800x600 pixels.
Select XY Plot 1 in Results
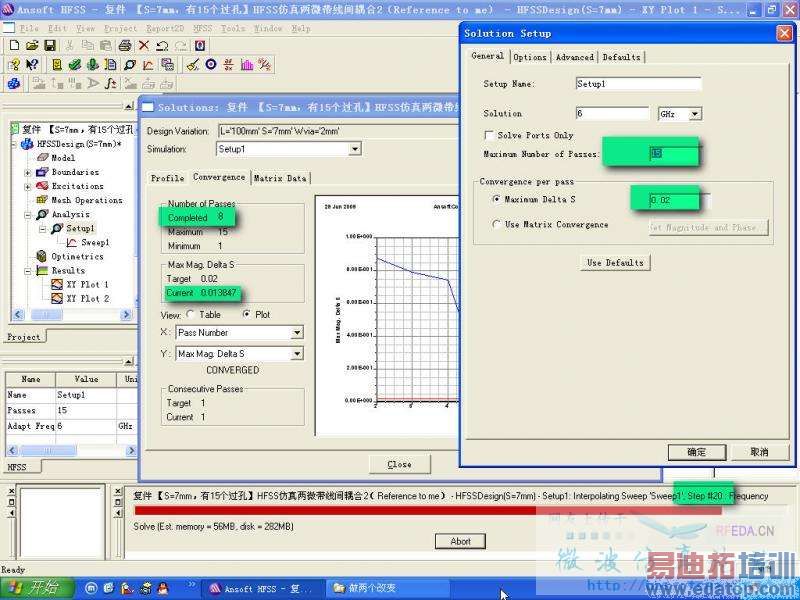87,284
